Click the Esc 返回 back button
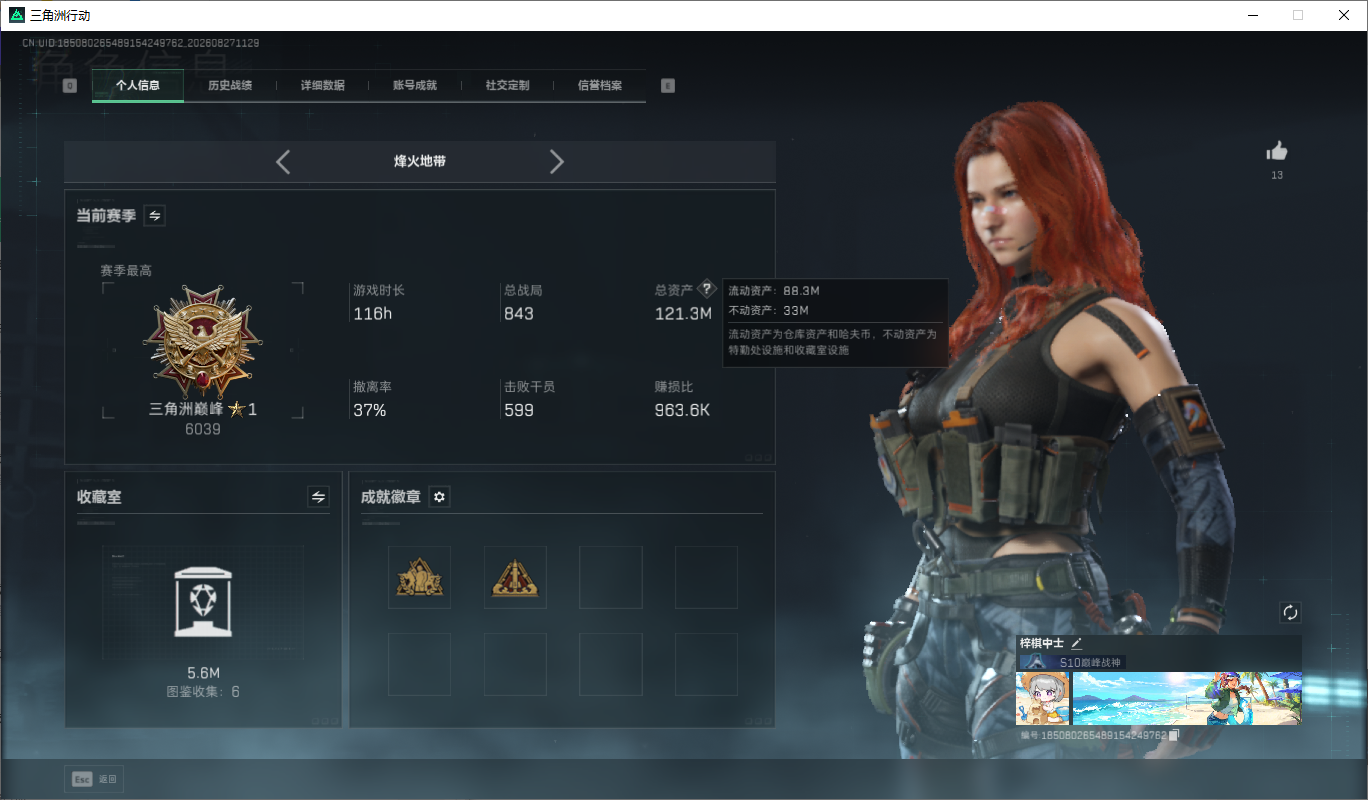Screen dimensions: 1368x800 tap(95, 779)
